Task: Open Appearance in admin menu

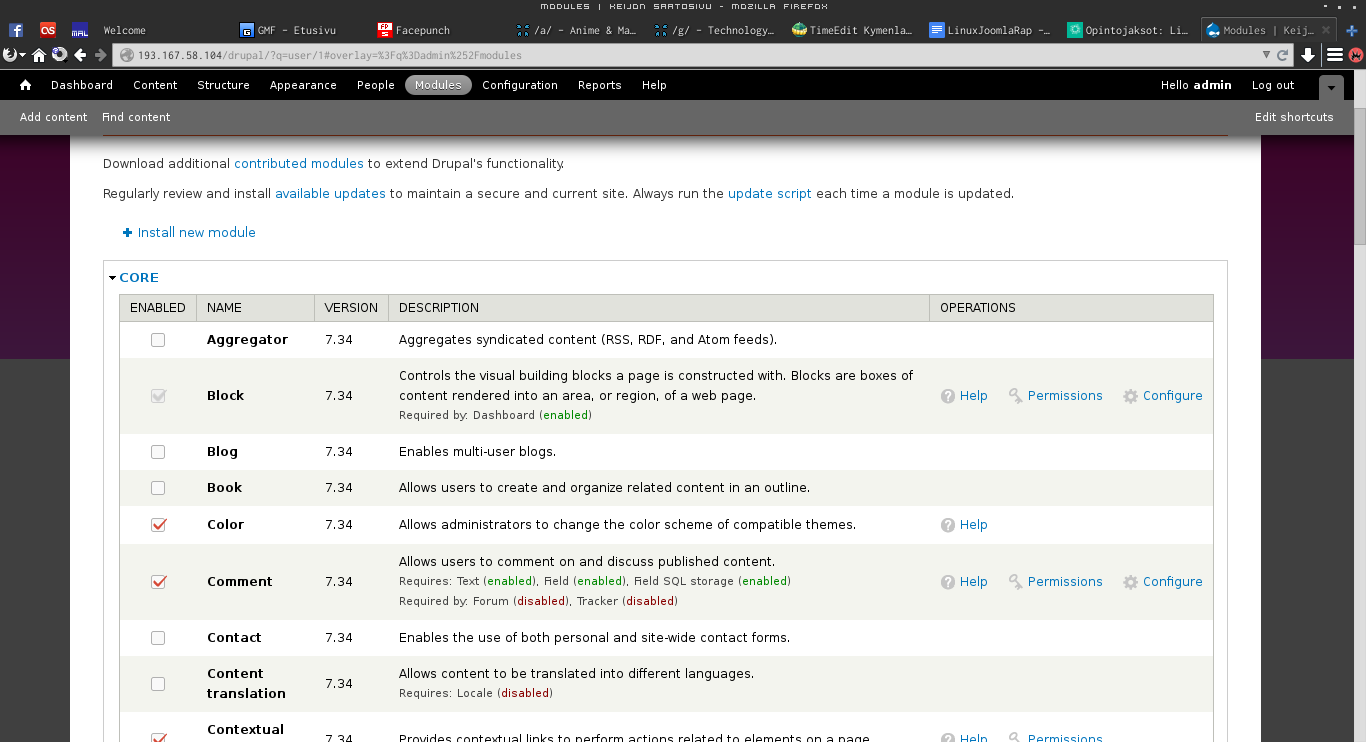Action: coord(303,85)
